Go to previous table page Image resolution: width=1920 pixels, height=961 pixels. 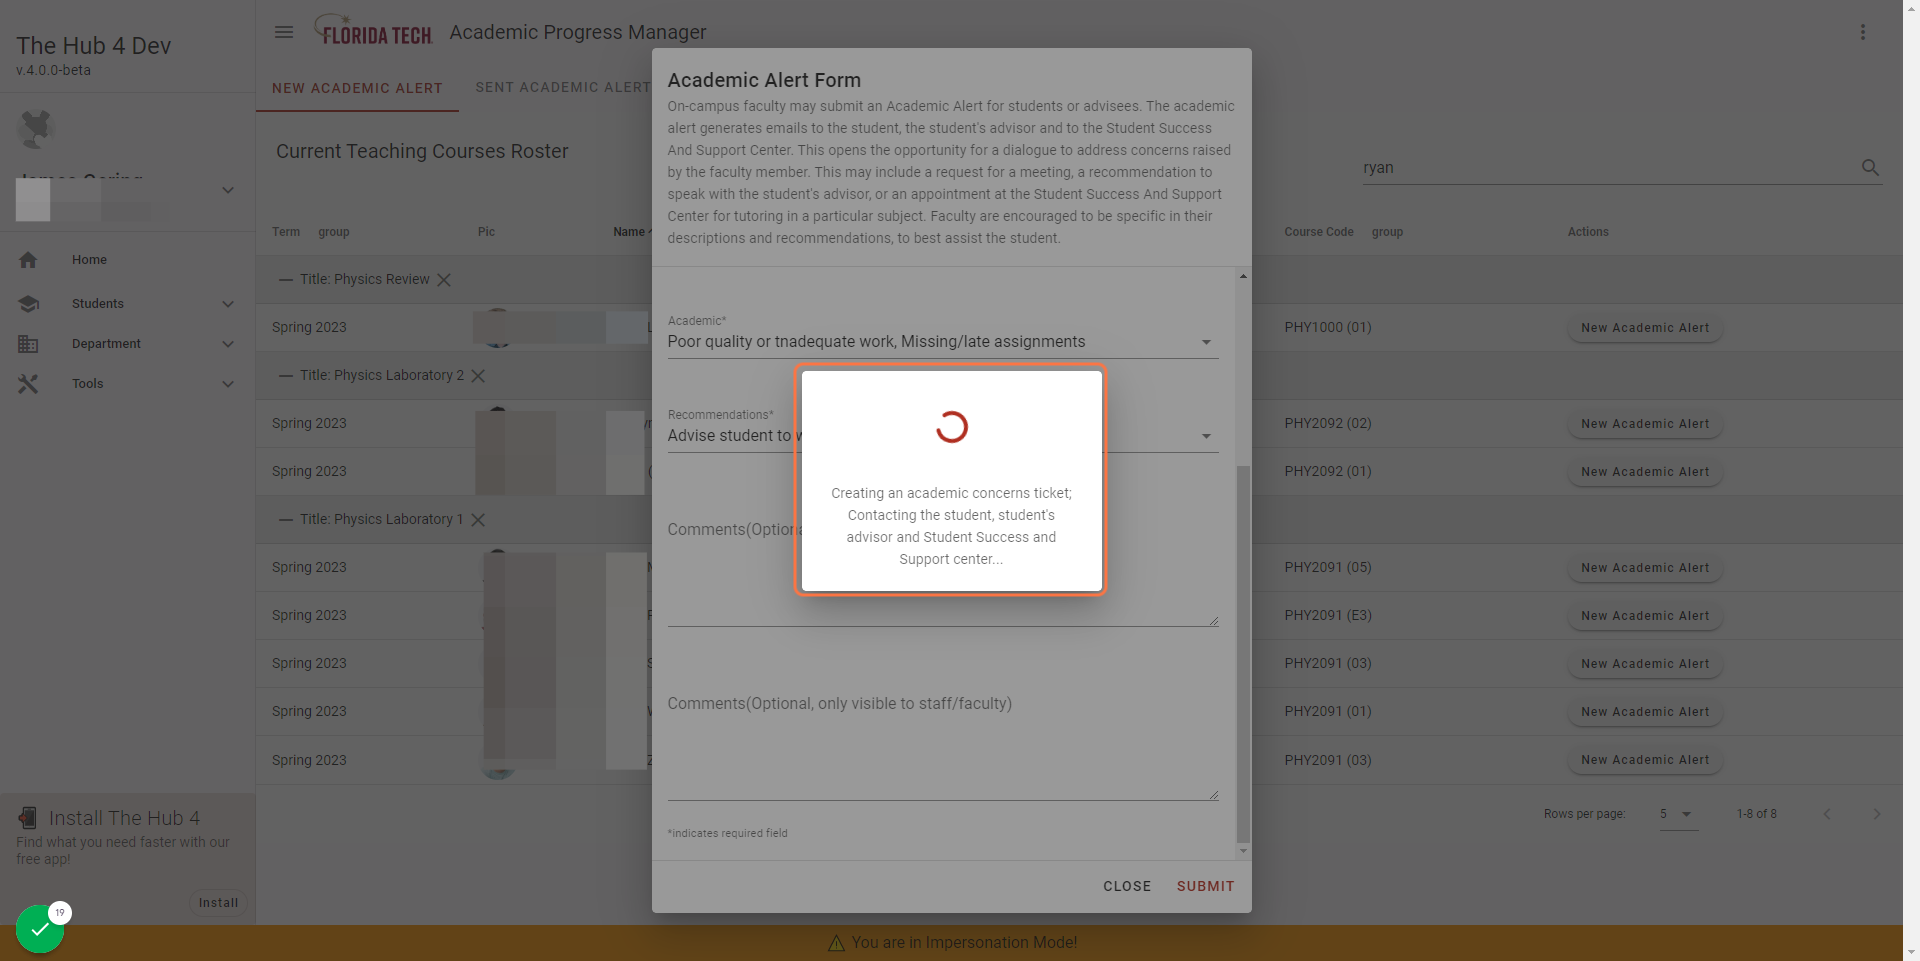point(1827,814)
